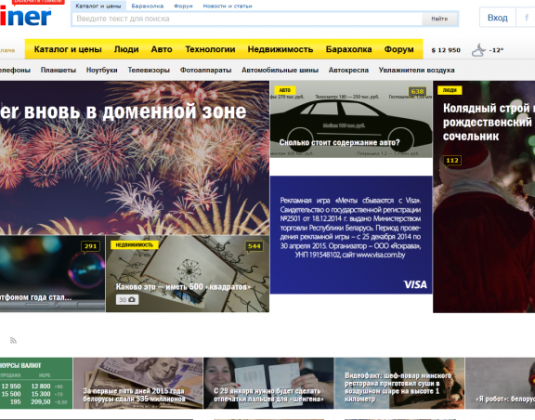Click the Facebook login icon
This screenshot has width=535, height=420.
526,17
